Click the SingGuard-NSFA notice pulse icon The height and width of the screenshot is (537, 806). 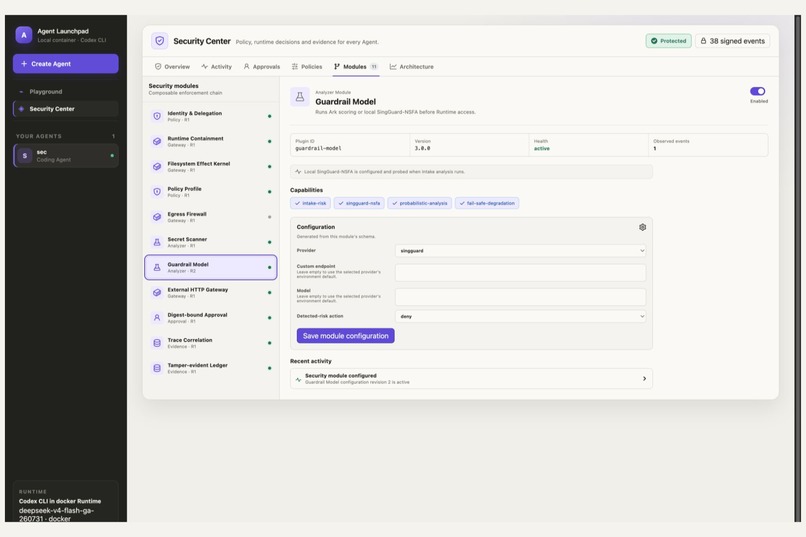click(x=298, y=172)
